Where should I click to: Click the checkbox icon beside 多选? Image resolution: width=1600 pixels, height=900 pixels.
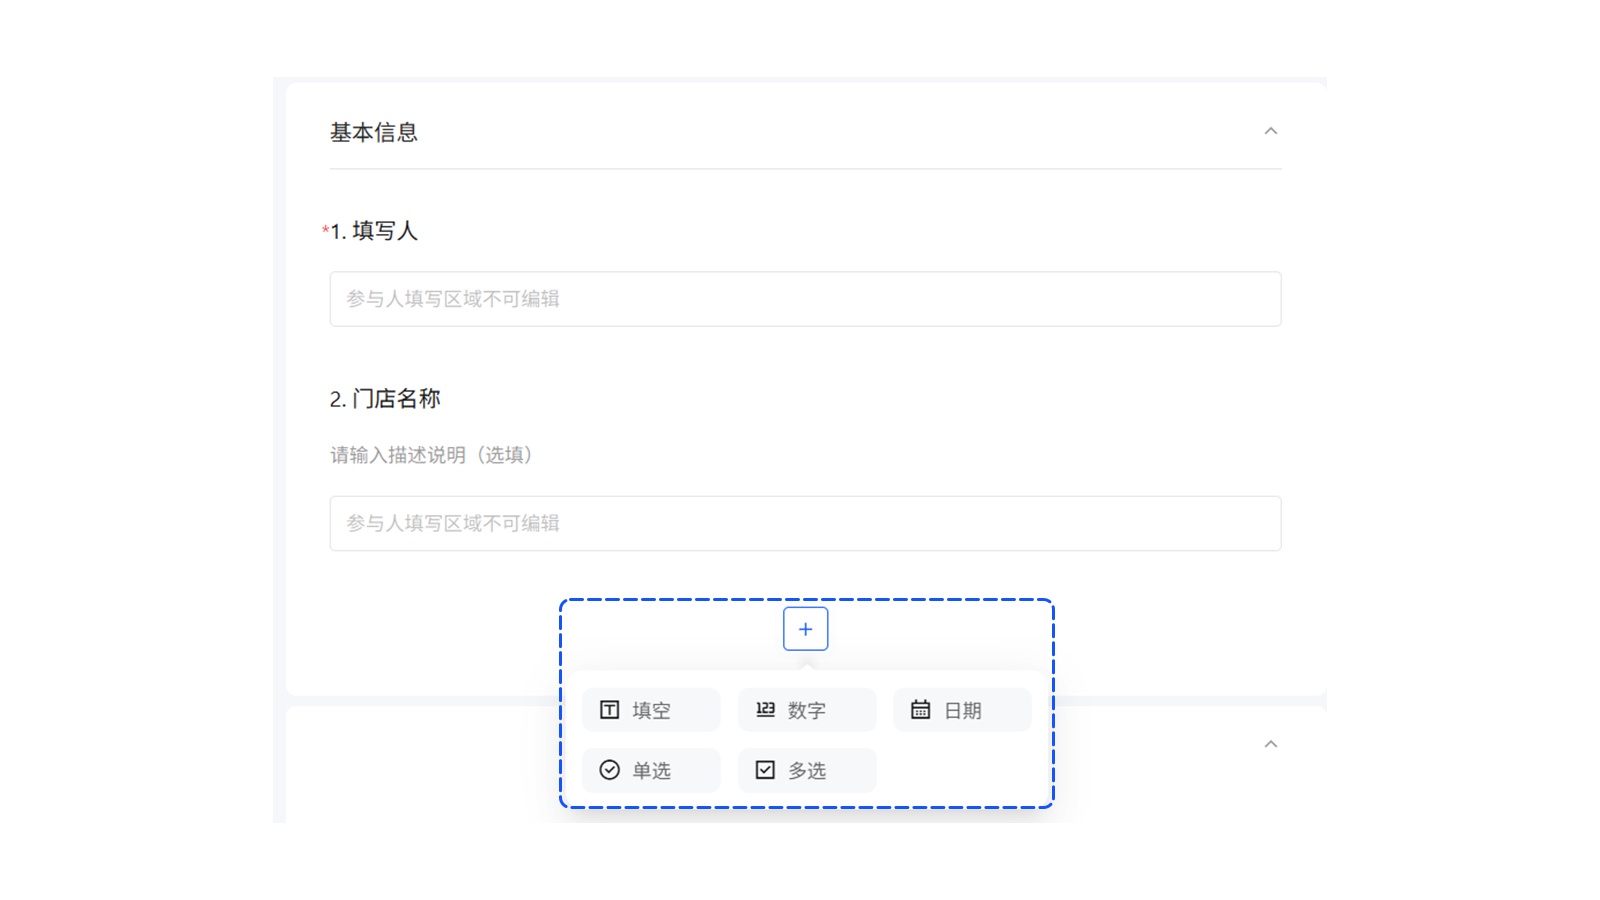766,770
